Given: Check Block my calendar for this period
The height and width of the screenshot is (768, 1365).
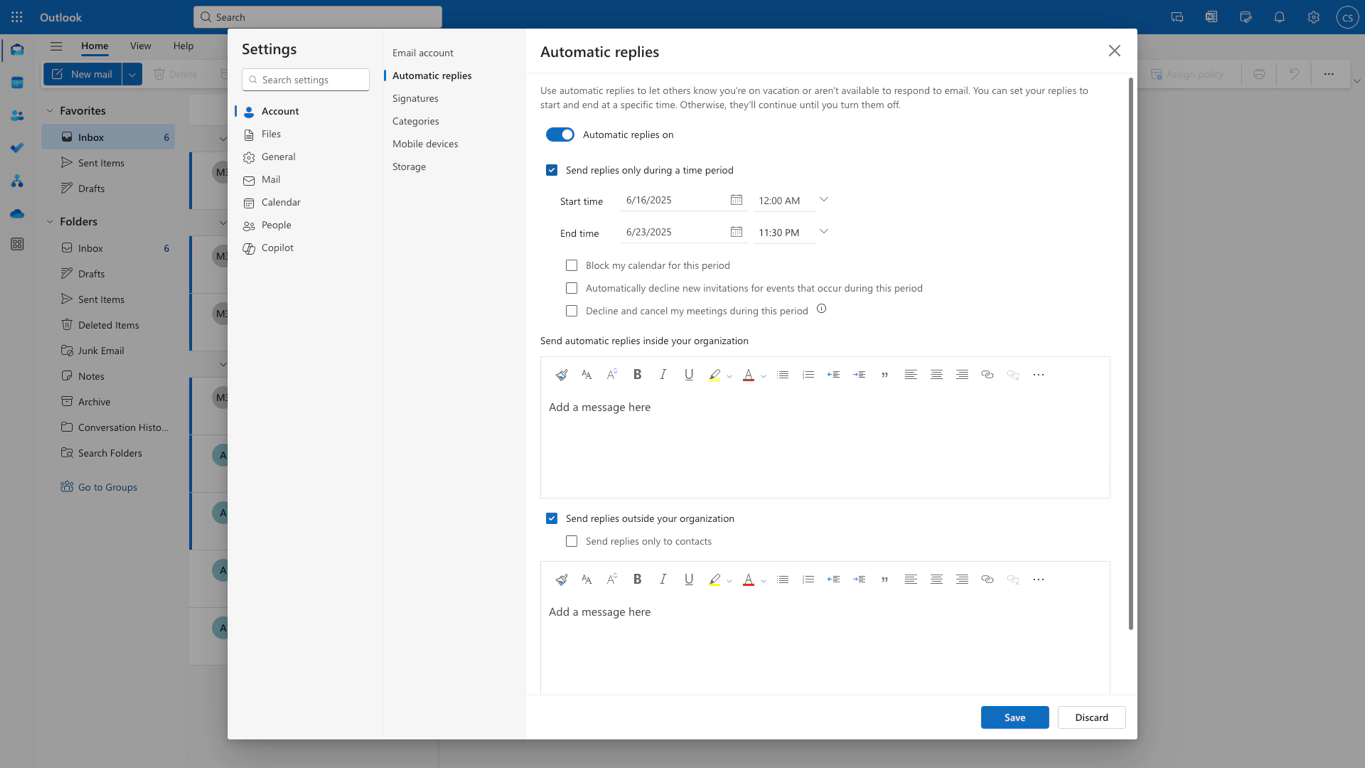Looking at the screenshot, I should [x=572, y=265].
